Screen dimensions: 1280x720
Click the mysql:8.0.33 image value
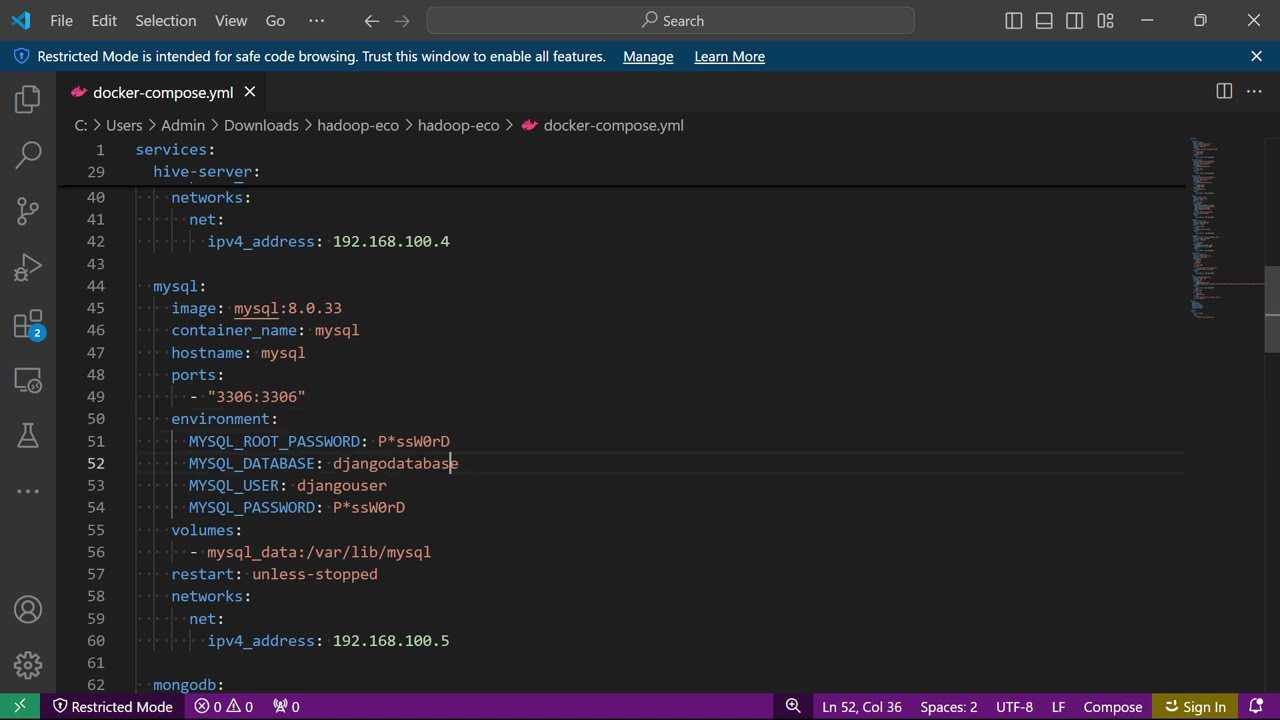coord(288,308)
